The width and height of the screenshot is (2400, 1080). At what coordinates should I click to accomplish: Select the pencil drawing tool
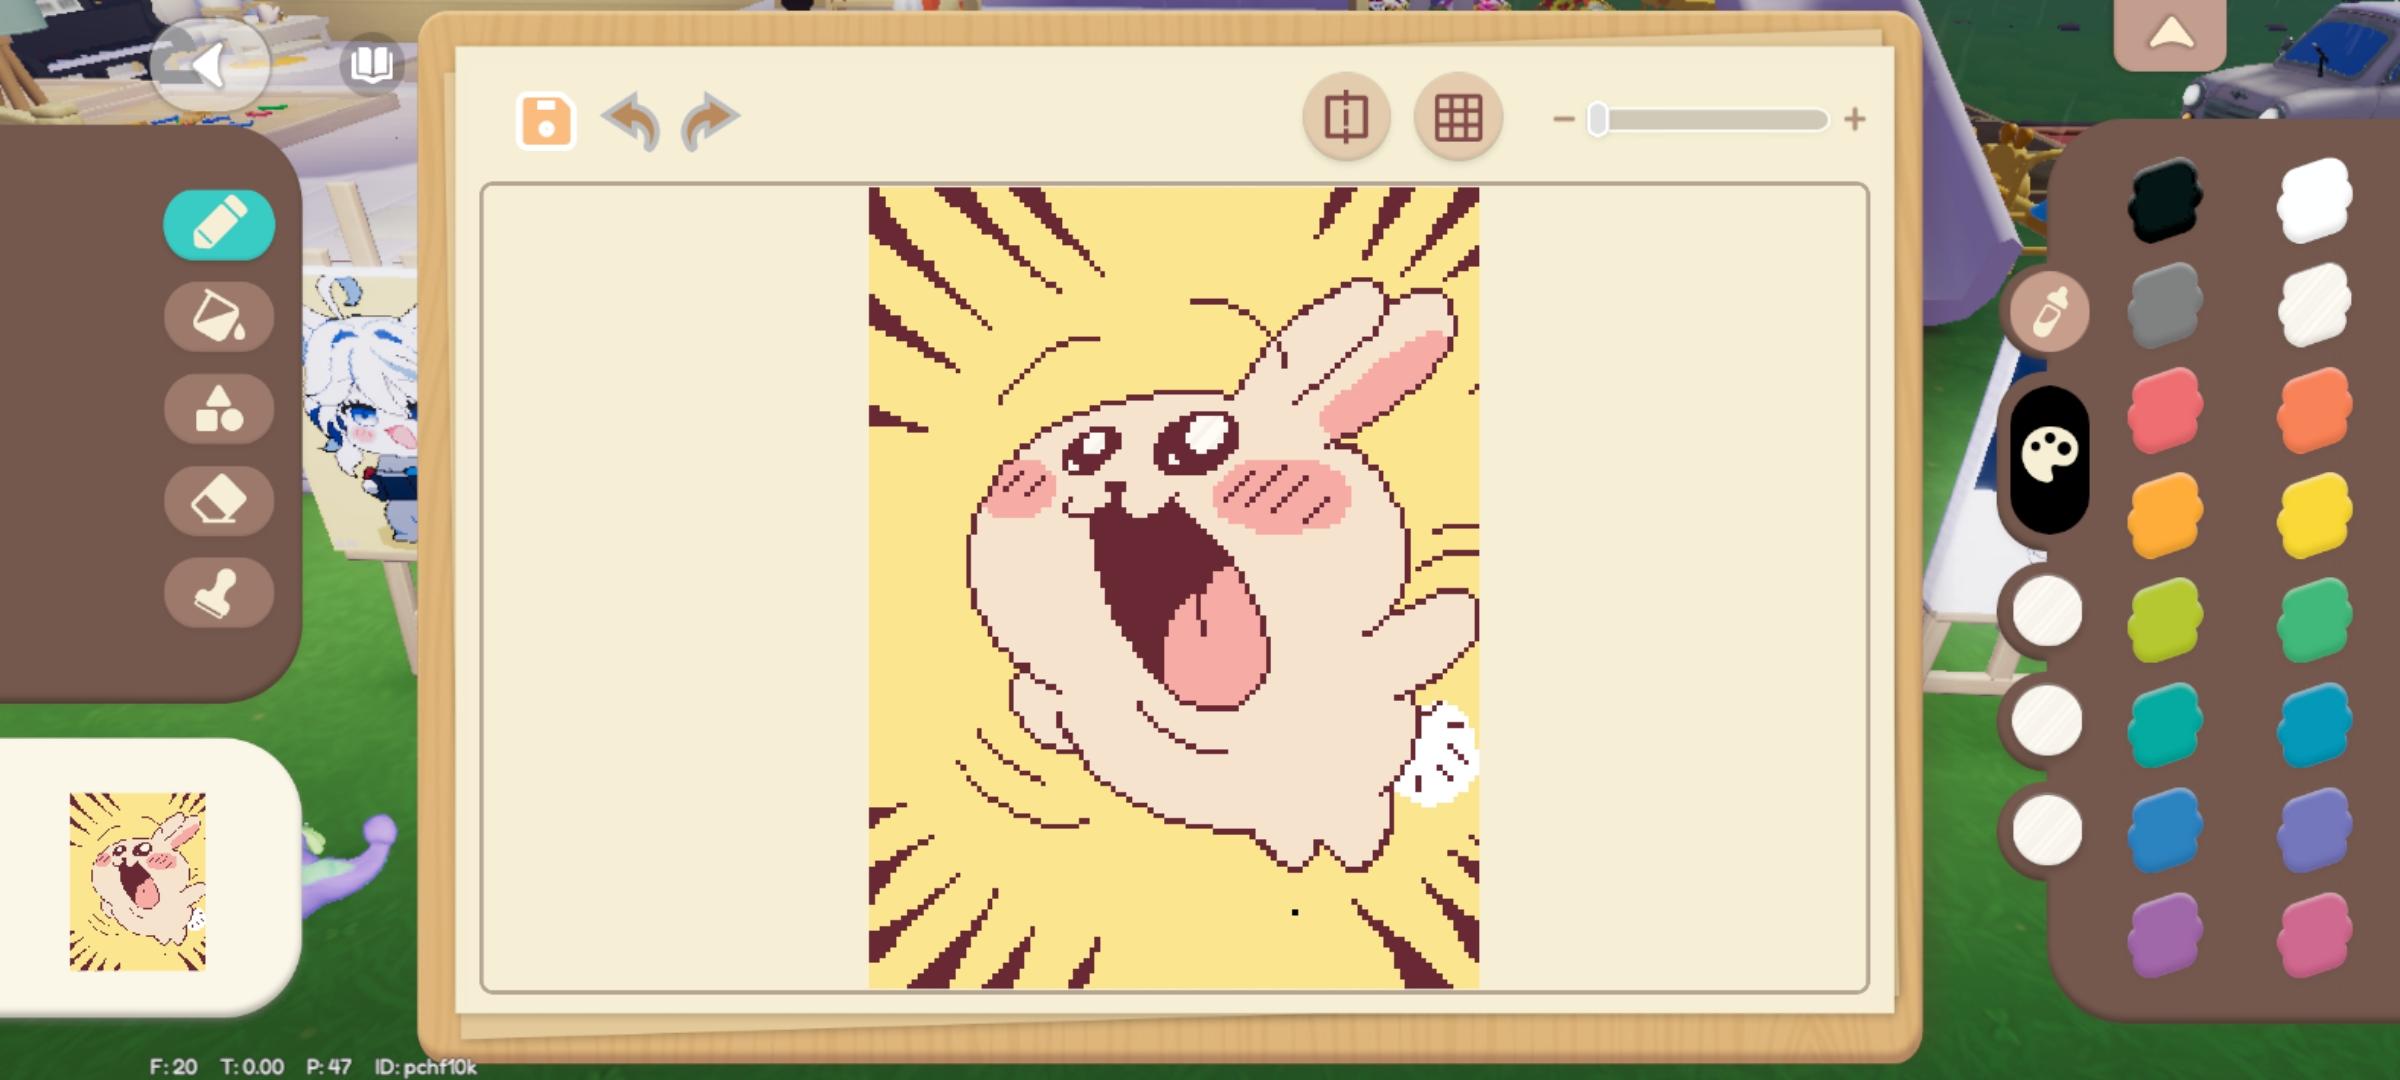(219, 225)
